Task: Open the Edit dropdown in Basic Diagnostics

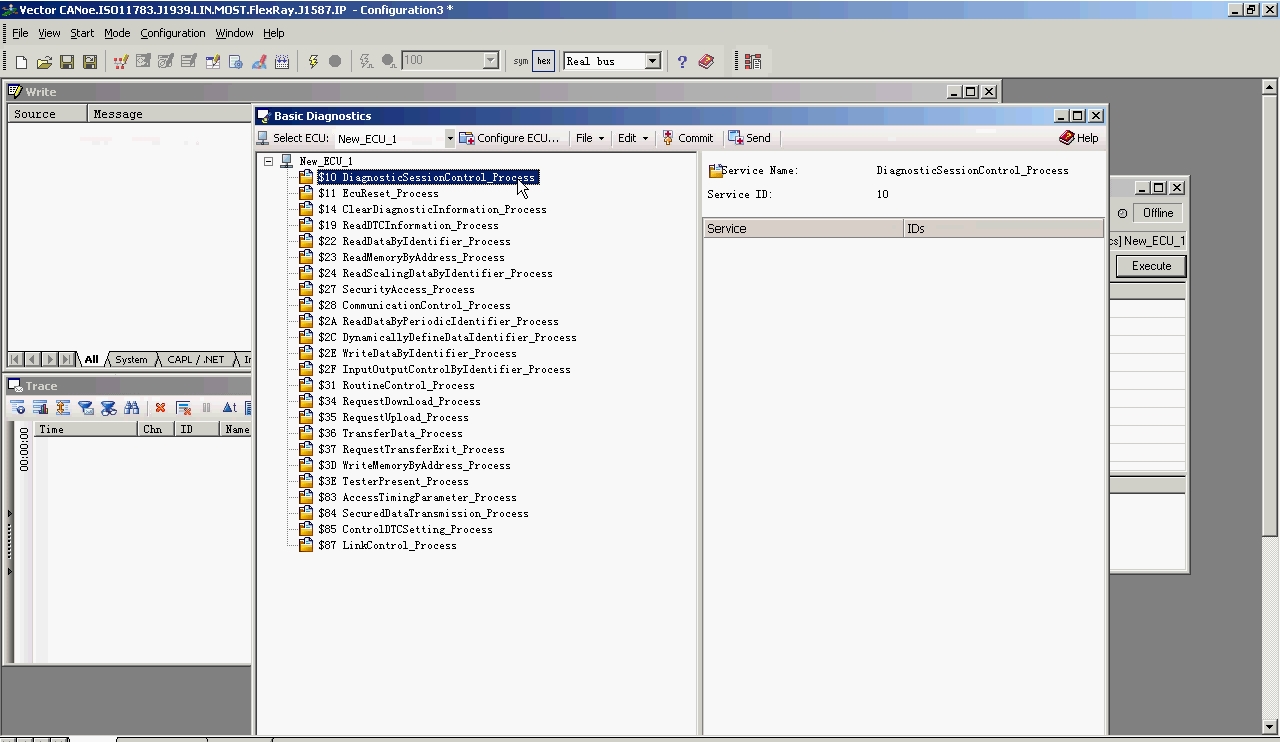Action: point(632,138)
